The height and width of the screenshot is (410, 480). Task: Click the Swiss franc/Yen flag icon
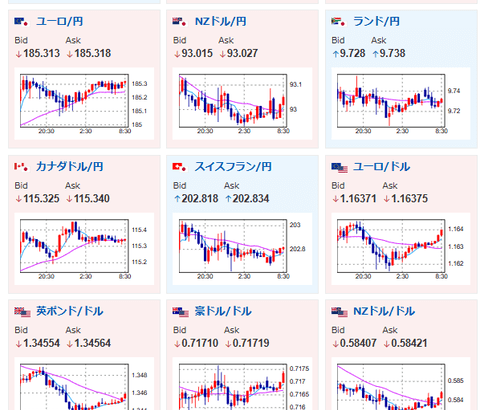(180, 167)
